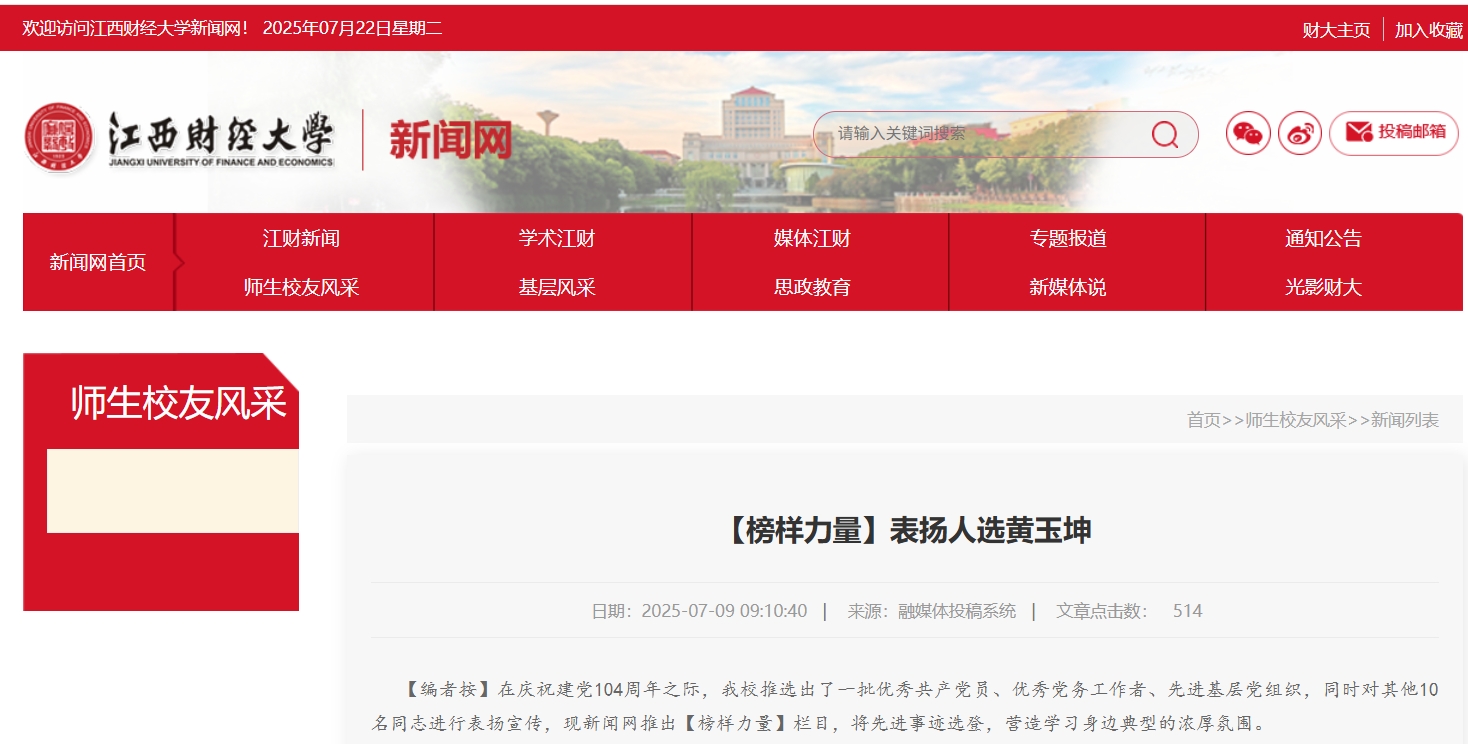Click the Jiangxi University round seal logo

(59, 137)
